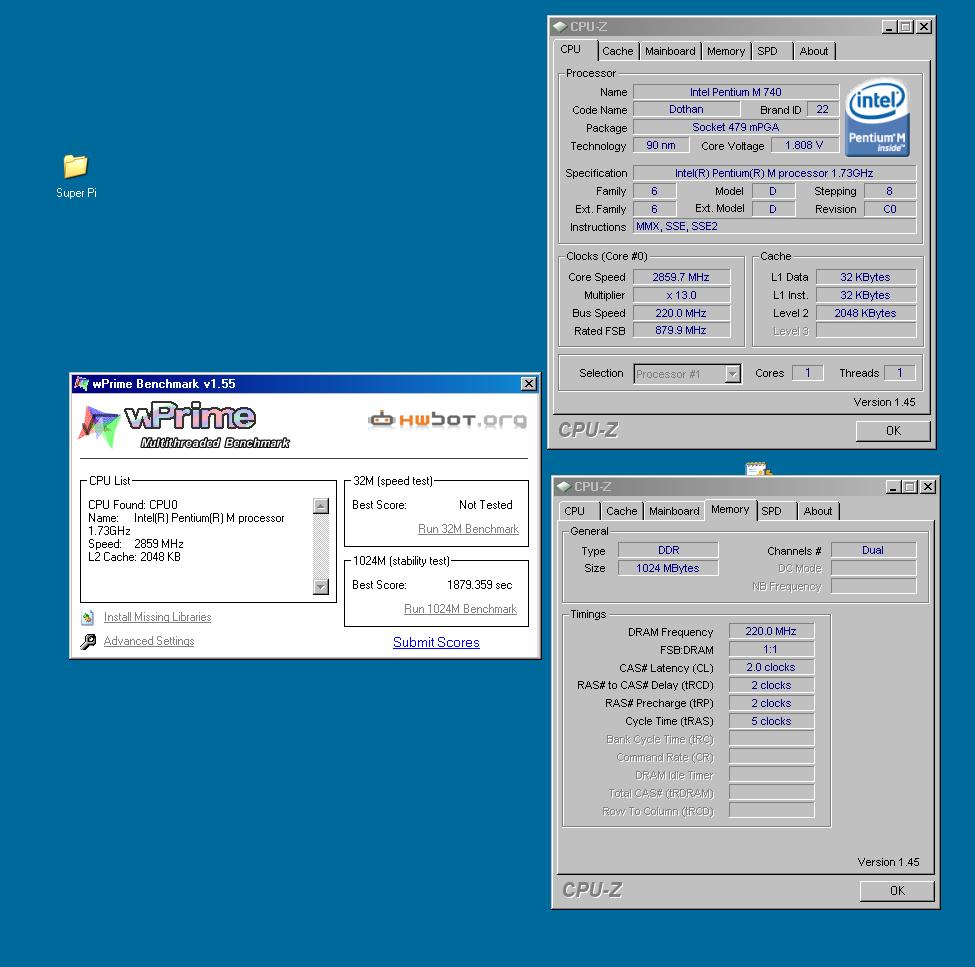Click the Instructions MMX, SSE, SSE2 field

[x=774, y=226]
